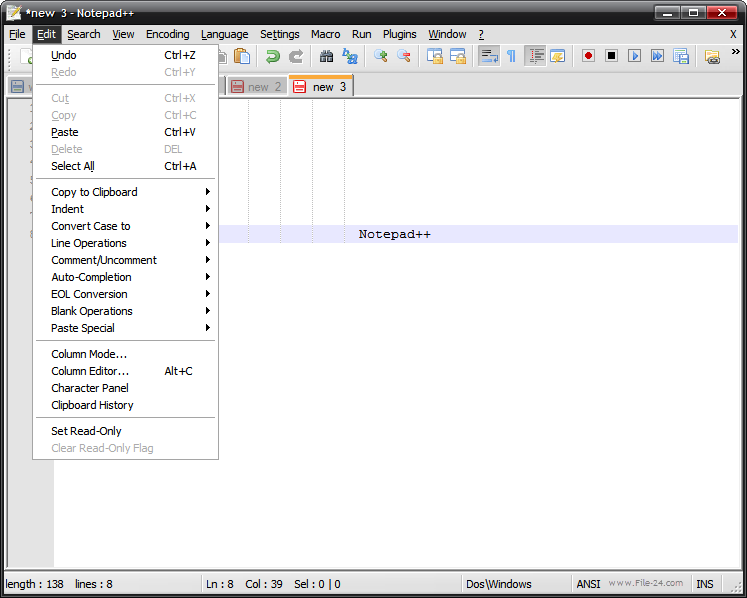Open Column Mode... from the Edit menu
This screenshot has height=598, width=747.
click(125, 354)
